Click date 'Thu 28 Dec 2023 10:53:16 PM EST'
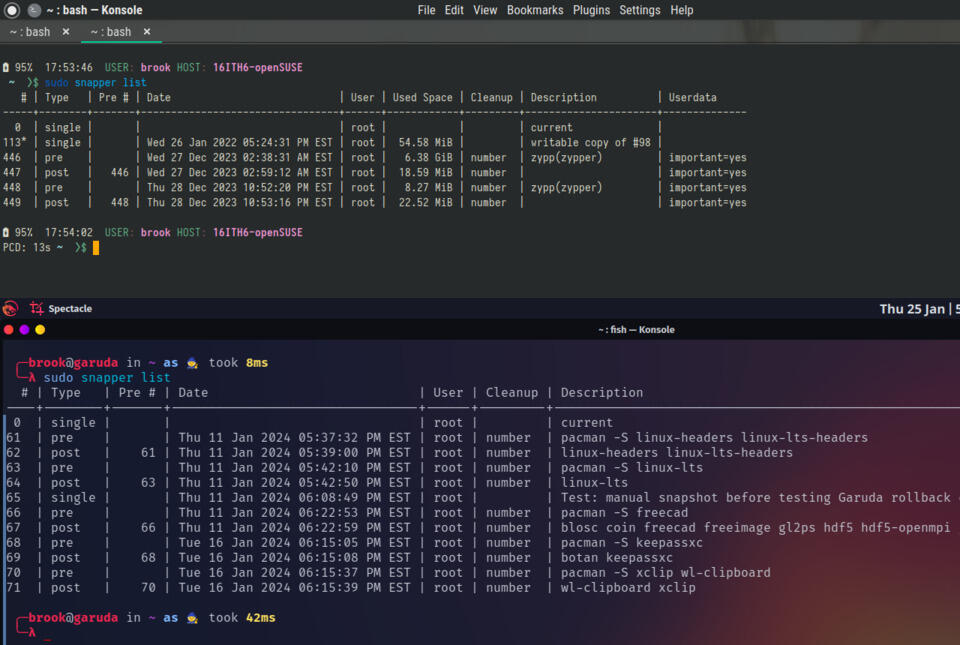The image size is (960, 645). pos(239,203)
